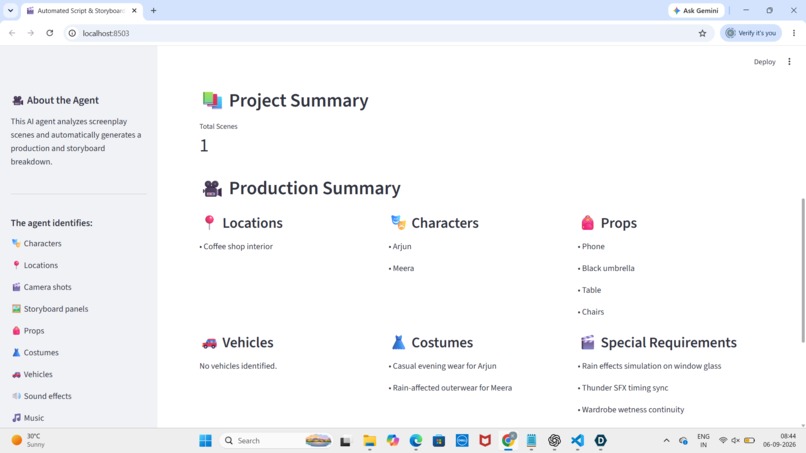Close the Automated Script & Storyboard tab
Viewport: 806px width, 453px height.
coord(134,10)
